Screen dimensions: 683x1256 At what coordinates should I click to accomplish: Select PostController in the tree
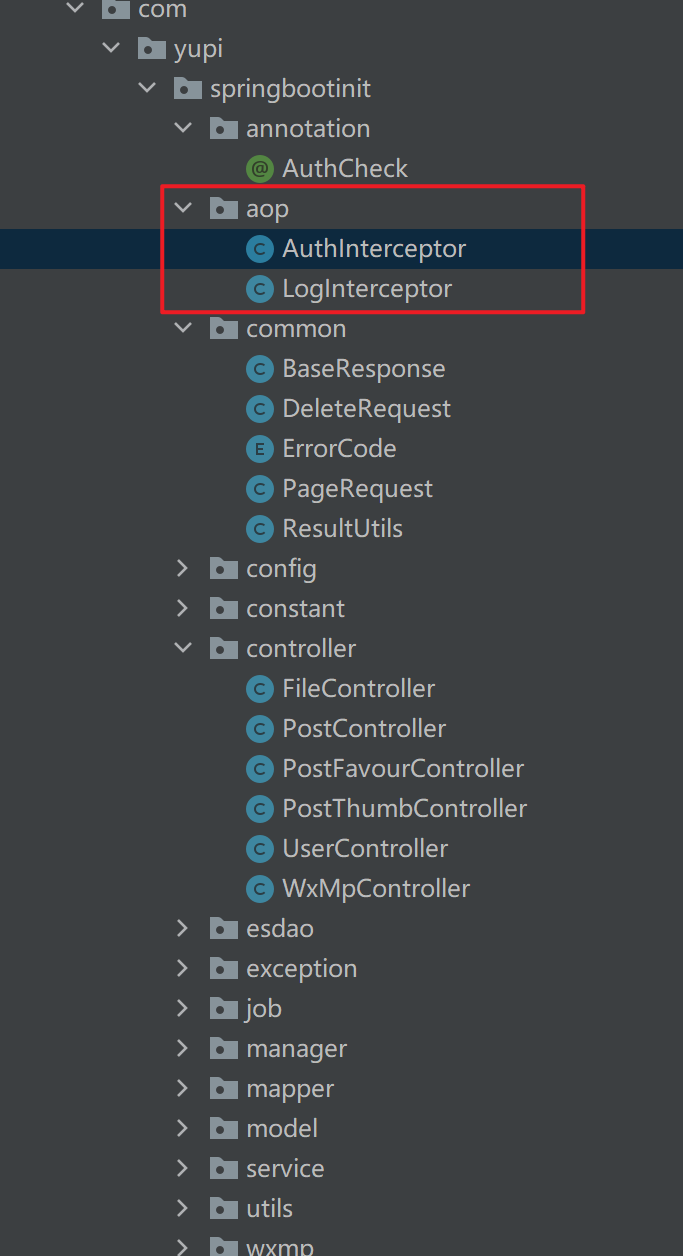(x=364, y=729)
